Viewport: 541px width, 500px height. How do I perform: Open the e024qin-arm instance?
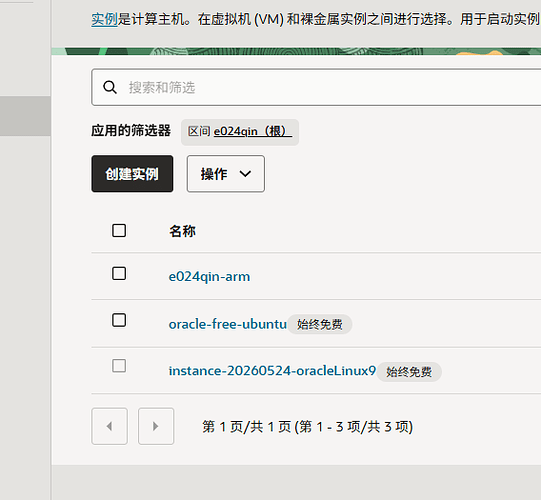tap(209, 277)
